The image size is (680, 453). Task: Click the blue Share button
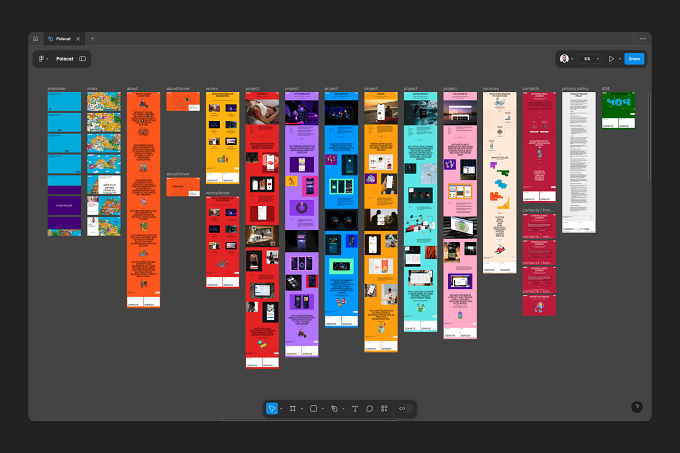(634, 59)
